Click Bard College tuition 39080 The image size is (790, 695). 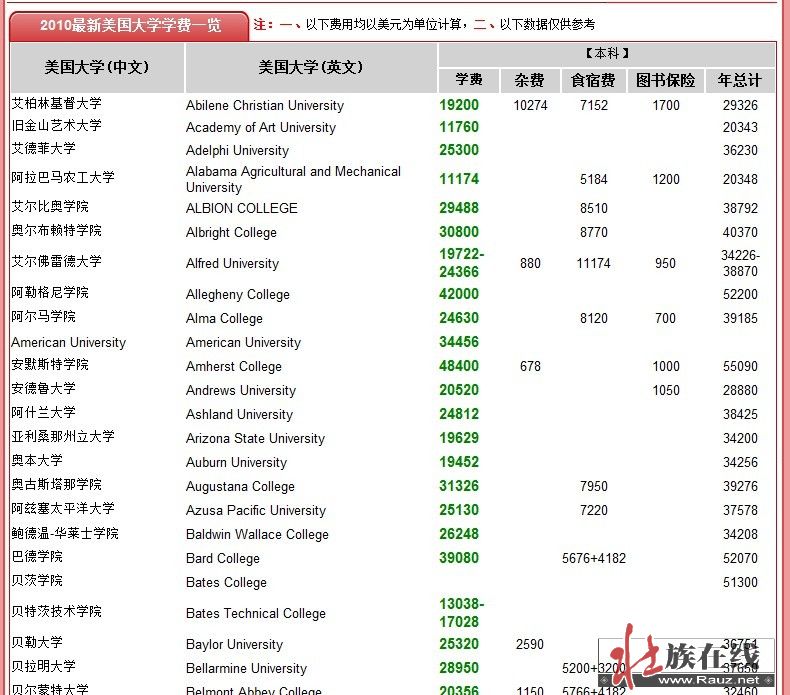coord(459,558)
